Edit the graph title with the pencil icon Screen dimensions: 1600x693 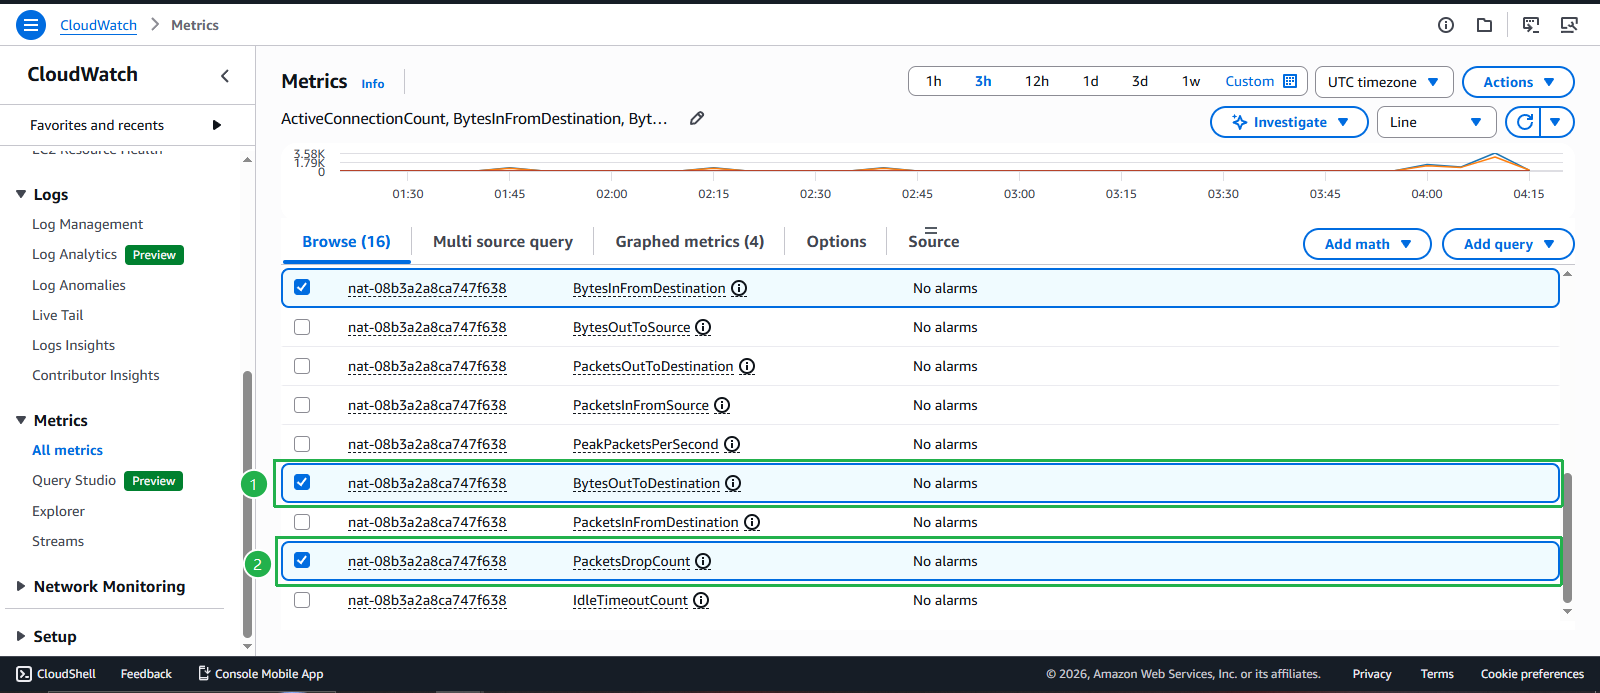697,118
